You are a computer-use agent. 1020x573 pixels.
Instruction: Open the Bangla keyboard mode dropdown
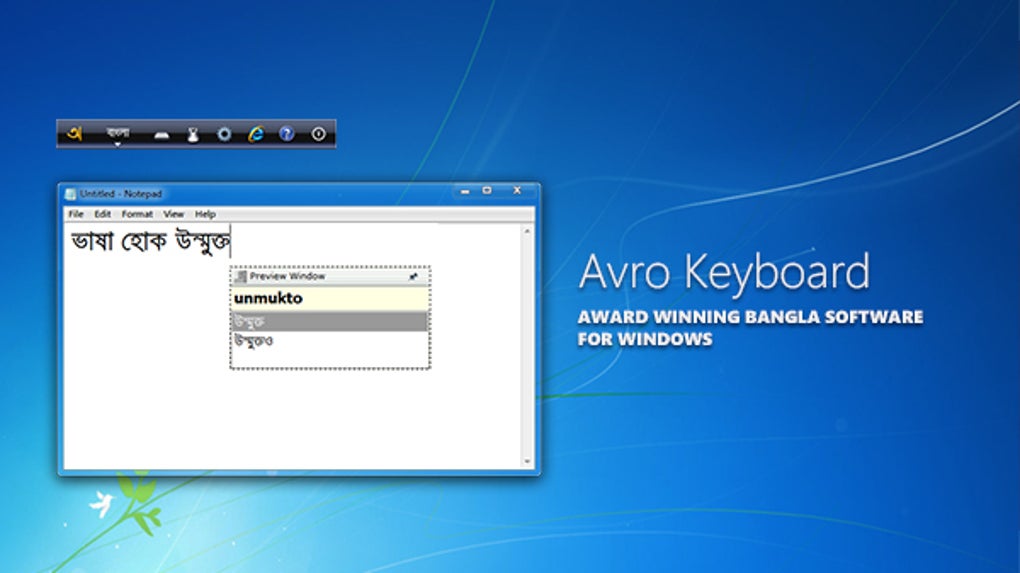pyautogui.click(x=118, y=135)
